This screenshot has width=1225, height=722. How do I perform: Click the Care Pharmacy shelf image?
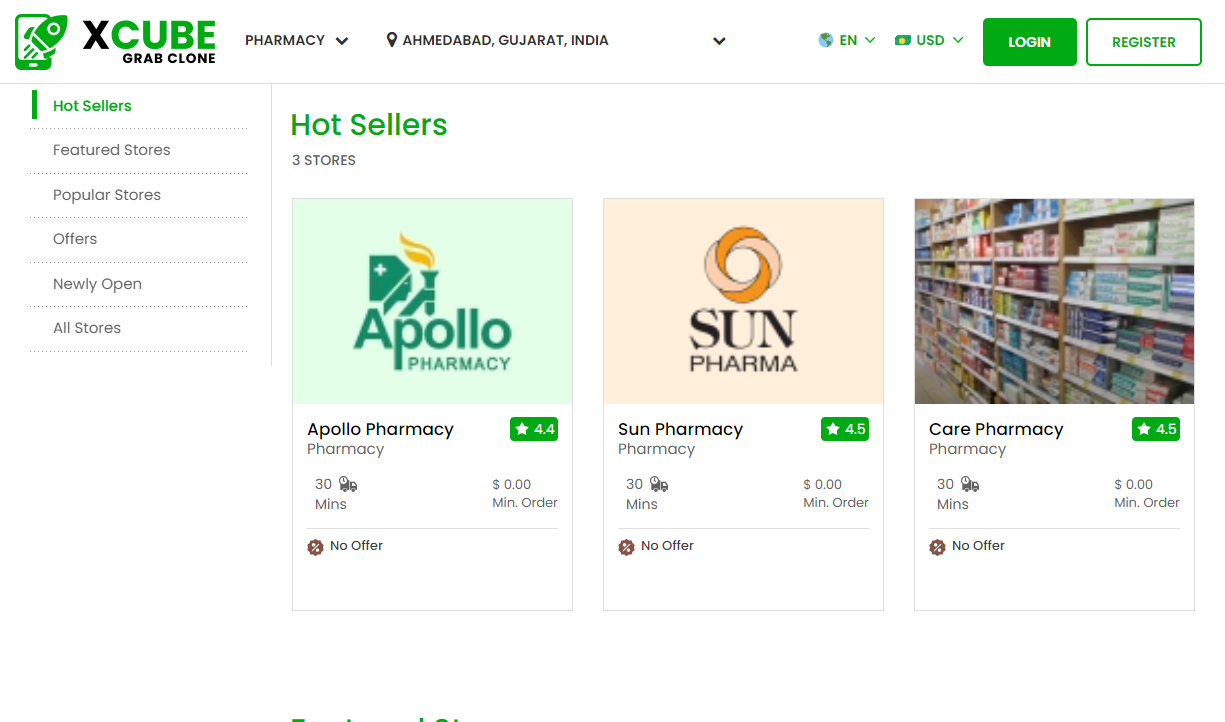pos(1053,301)
